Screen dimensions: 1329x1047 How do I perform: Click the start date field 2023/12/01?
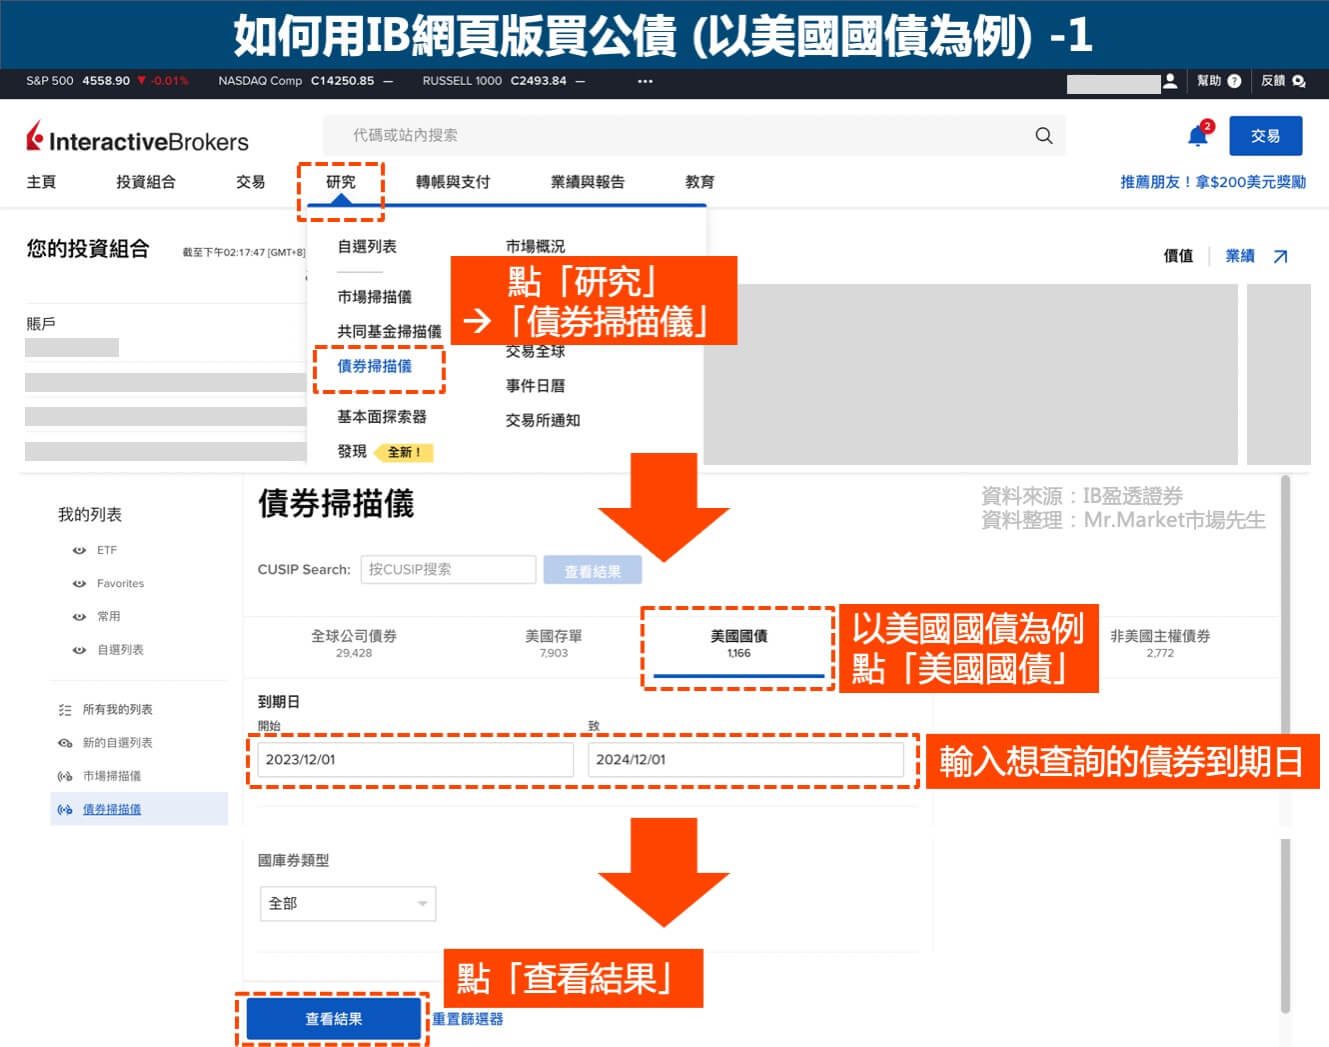pos(416,759)
